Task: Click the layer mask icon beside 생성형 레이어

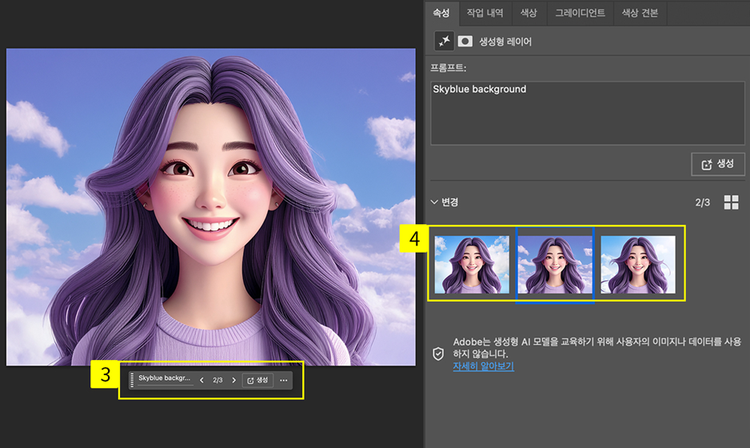Action: (x=465, y=41)
